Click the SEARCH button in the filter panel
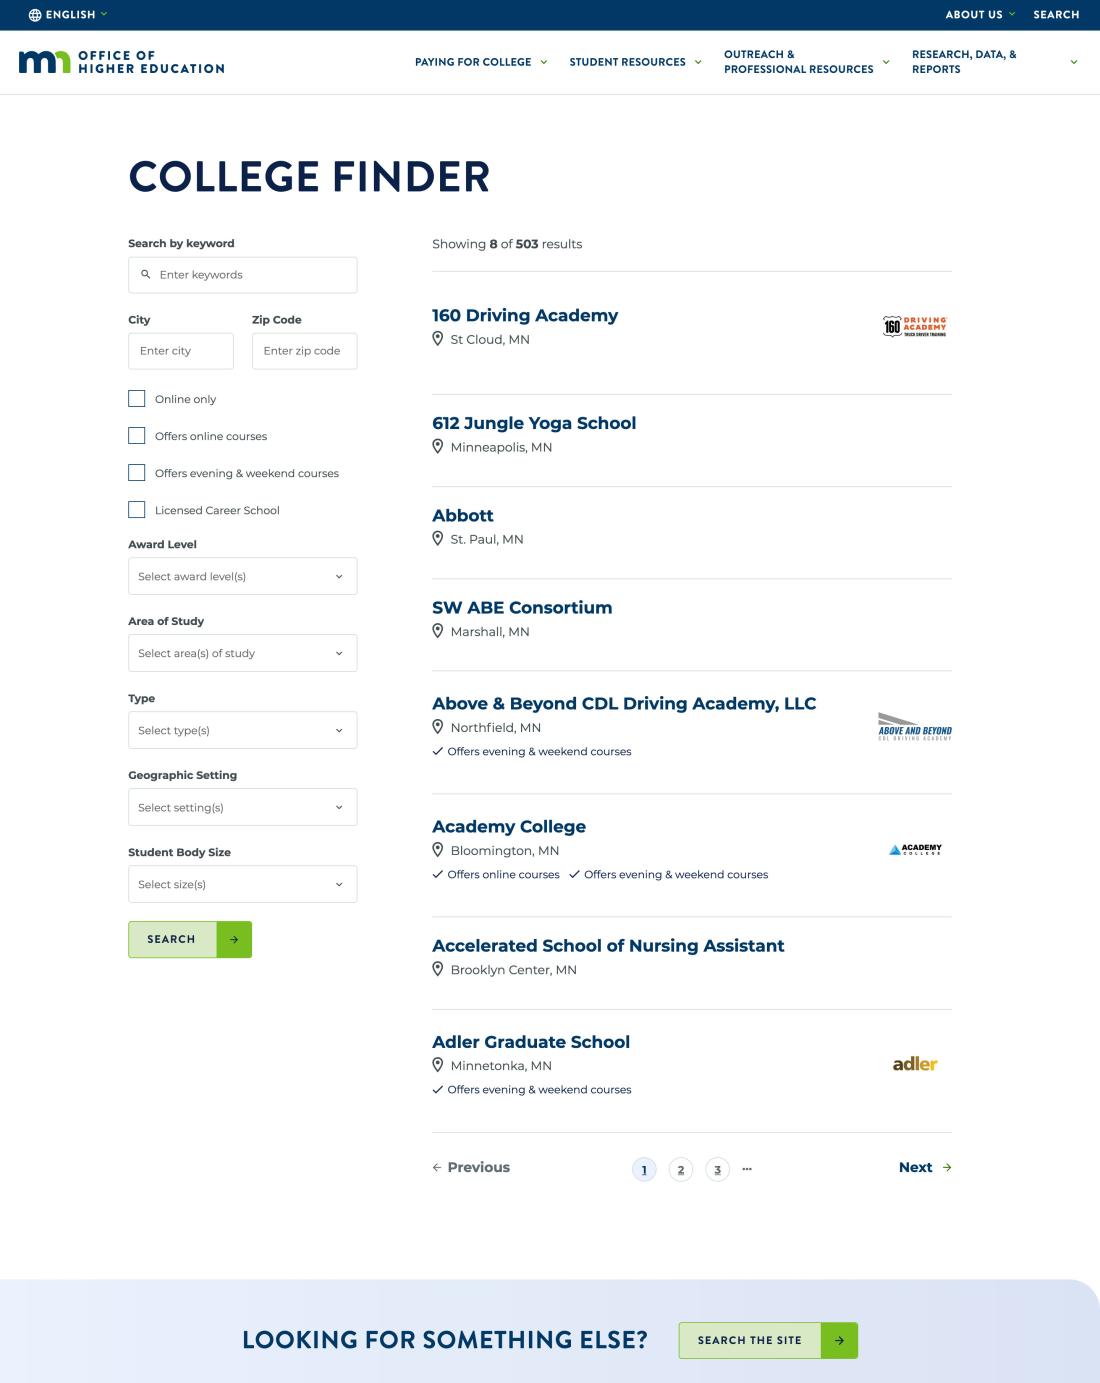 pyautogui.click(x=171, y=939)
